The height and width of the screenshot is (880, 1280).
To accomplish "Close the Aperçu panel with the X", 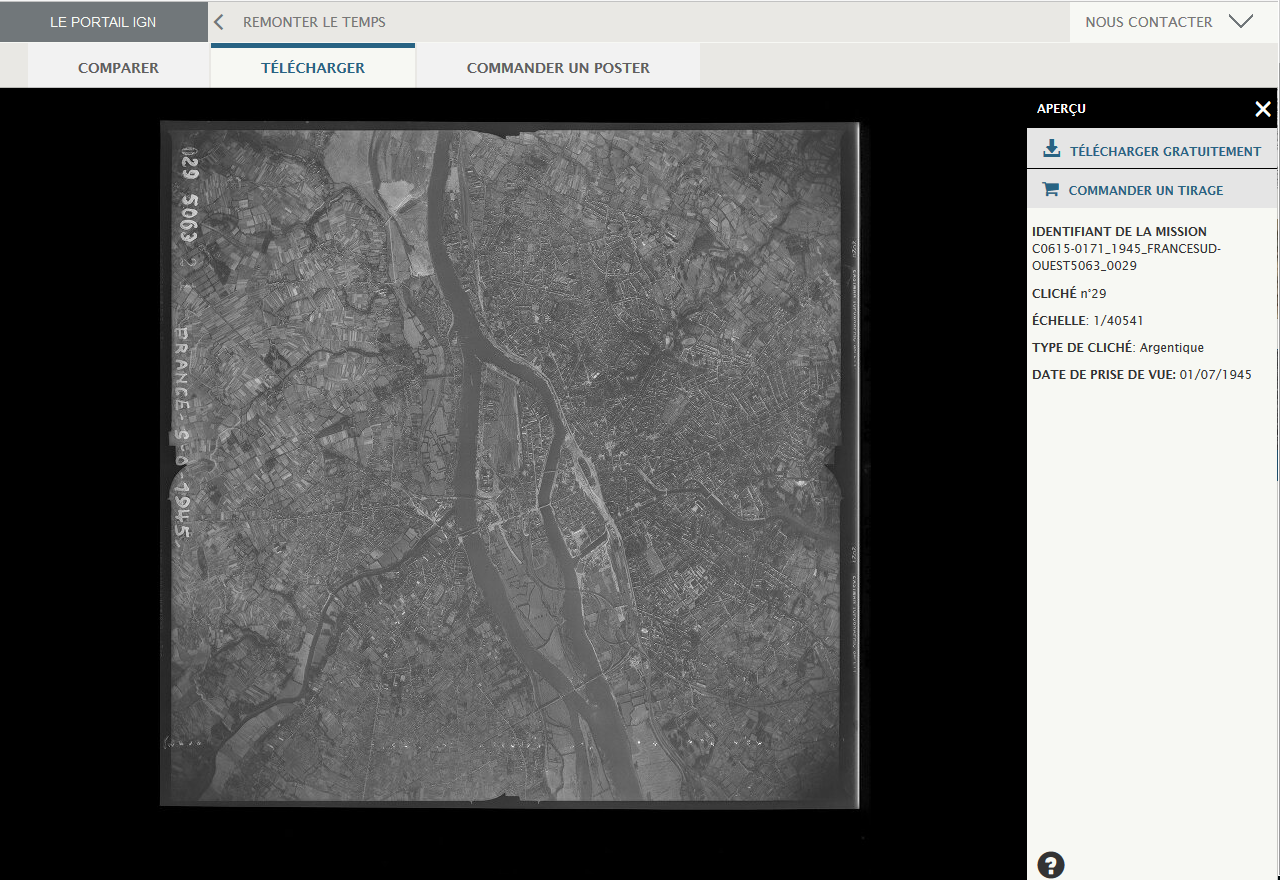I will click(1263, 109).
